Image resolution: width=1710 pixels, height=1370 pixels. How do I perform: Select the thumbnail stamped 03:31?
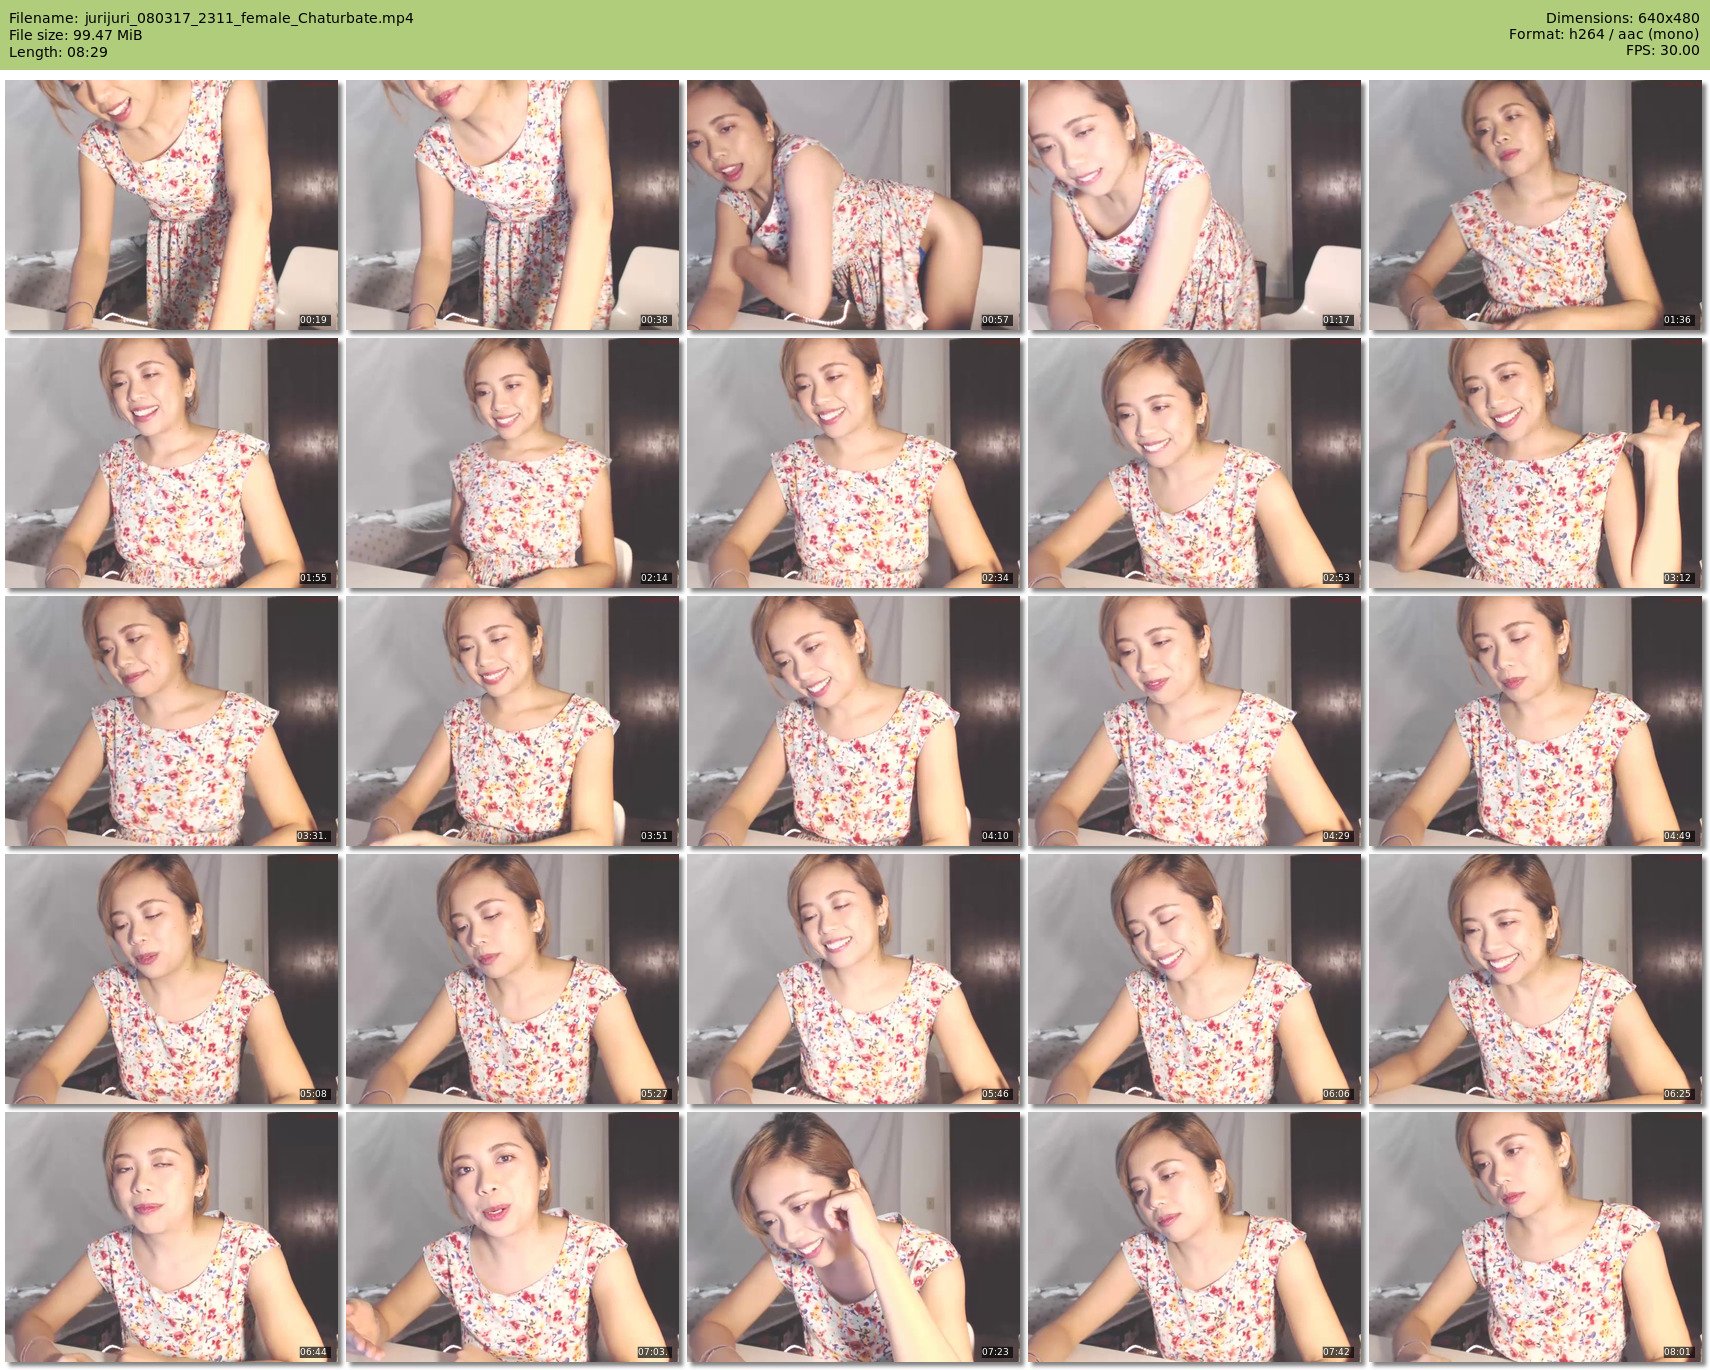pos(172,721)
